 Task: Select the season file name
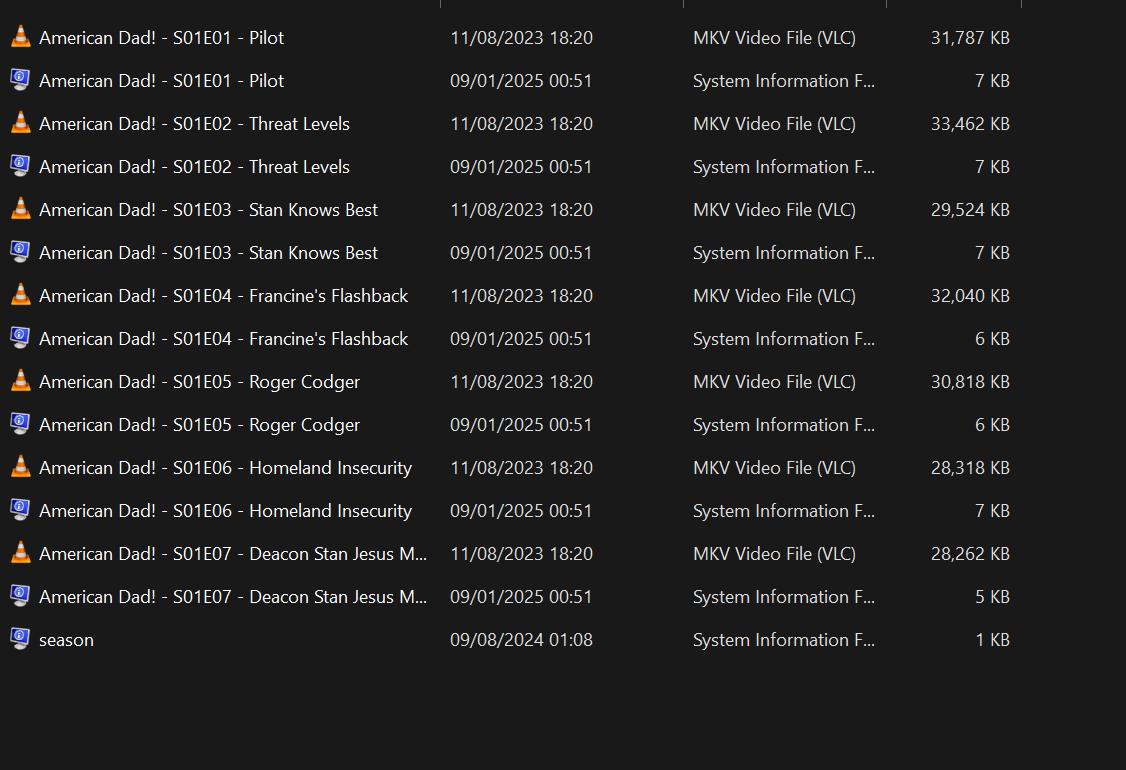[66, 640]
